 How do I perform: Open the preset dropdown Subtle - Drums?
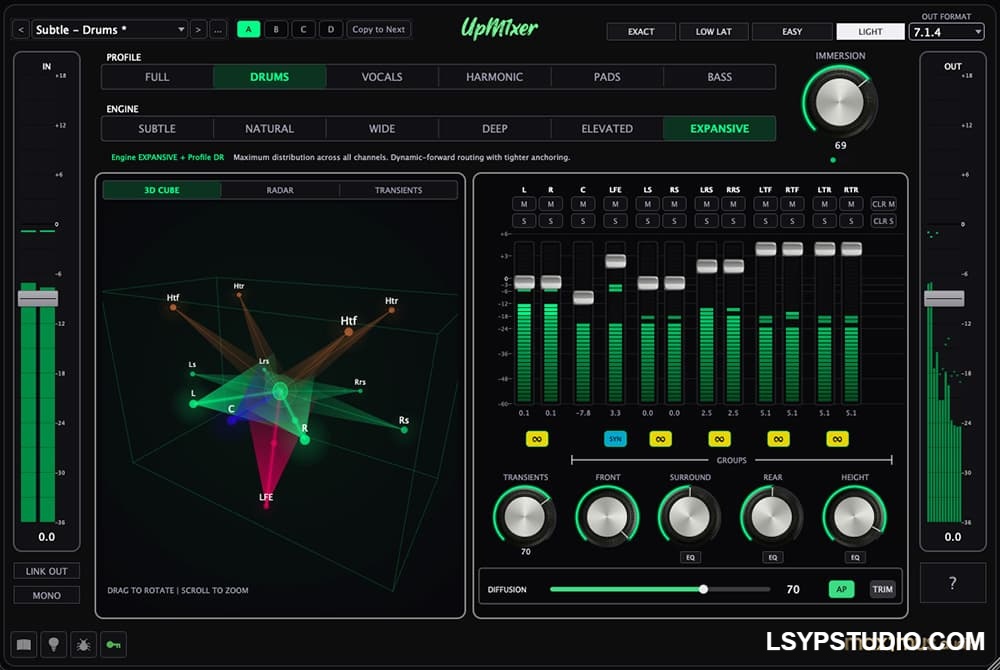tap(109, 29)
